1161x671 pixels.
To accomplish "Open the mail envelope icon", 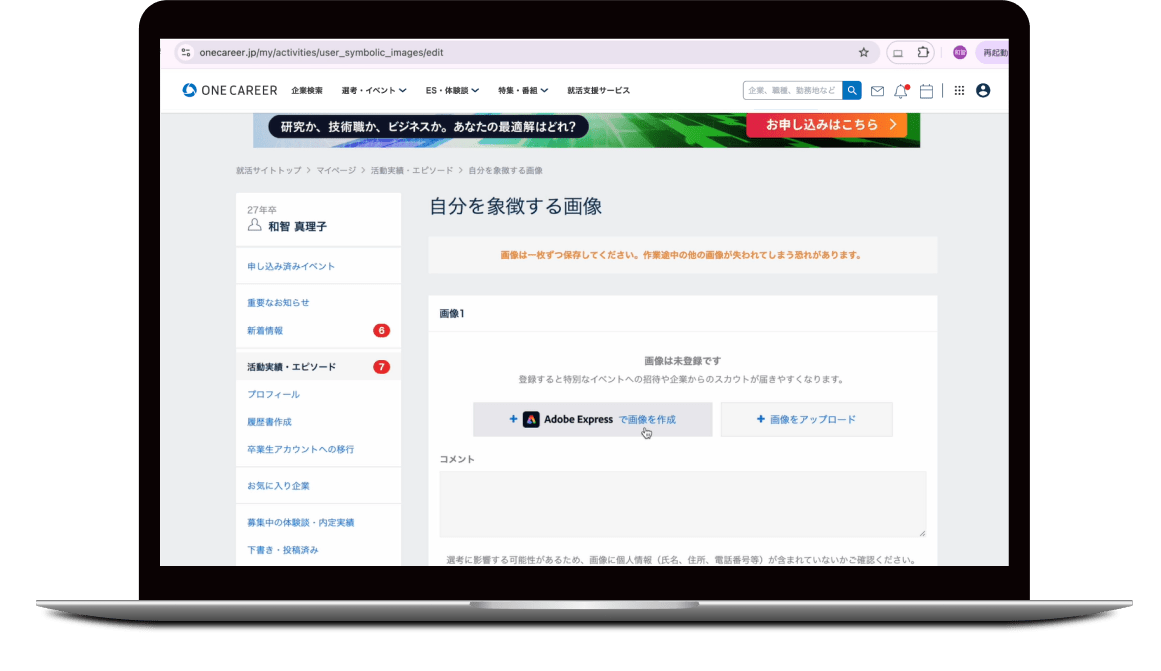I will click(x=877, y=91).
